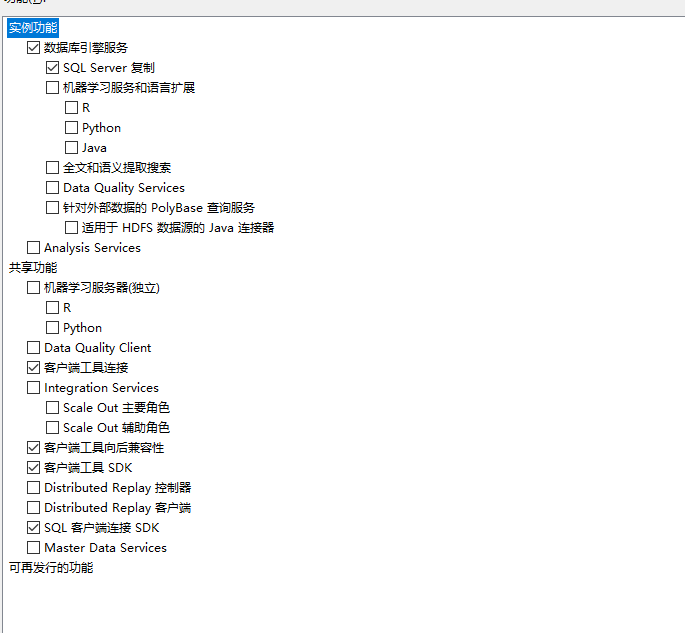Check Python under 机器学习服务器(独立)
685x633 pixels.
coord(52,328)
